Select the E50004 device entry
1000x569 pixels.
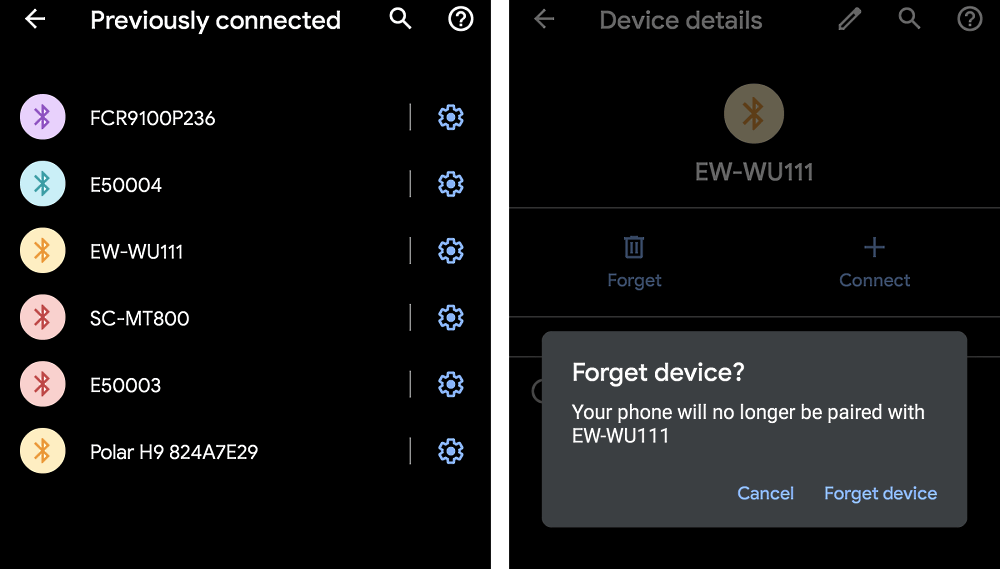pos(126,185)
